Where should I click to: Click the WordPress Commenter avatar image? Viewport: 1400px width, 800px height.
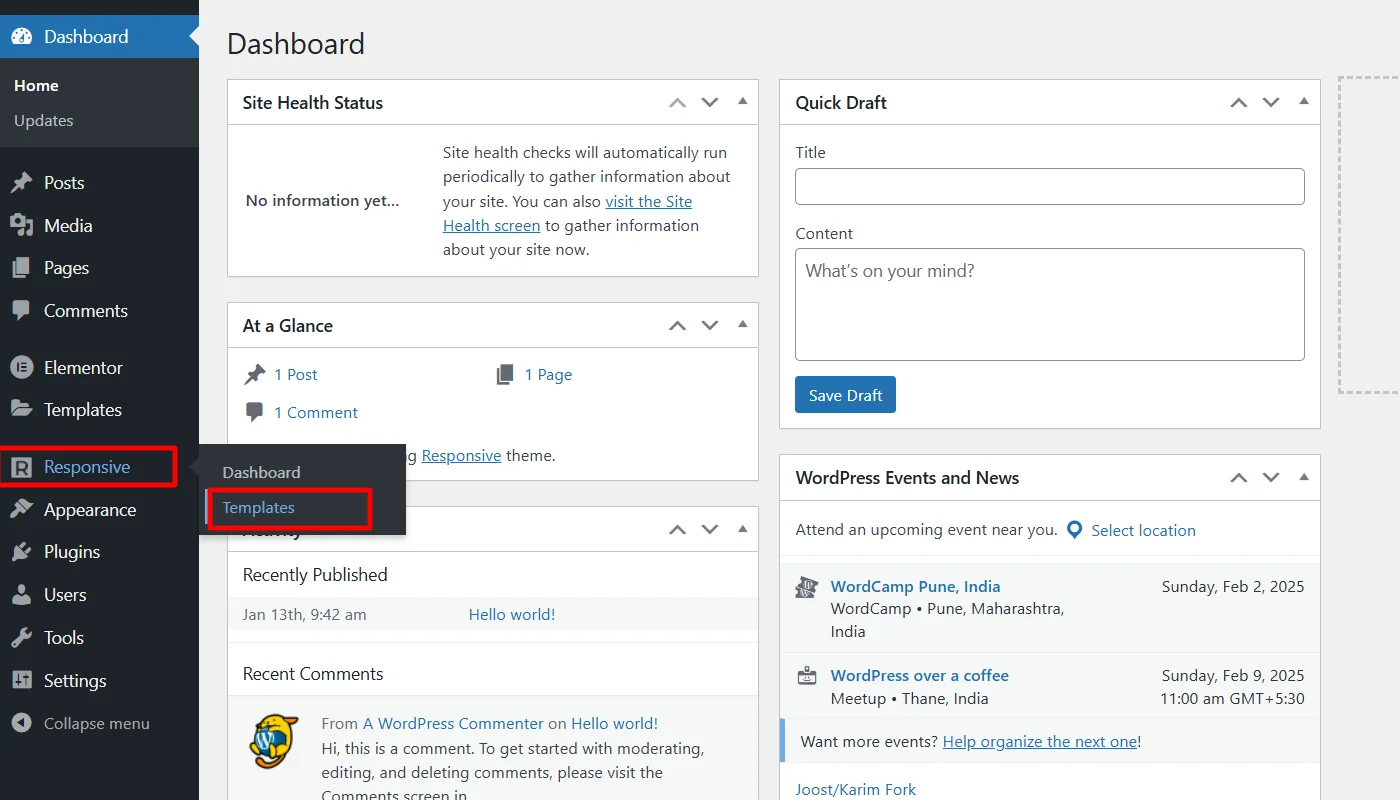pos(274,740)
